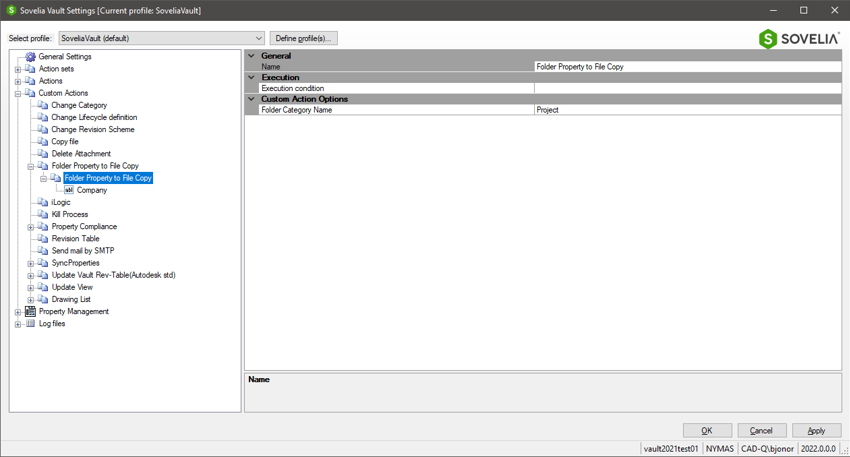
Task: Click the Change Lifecycle definition icon
Action: coord(43,117)
